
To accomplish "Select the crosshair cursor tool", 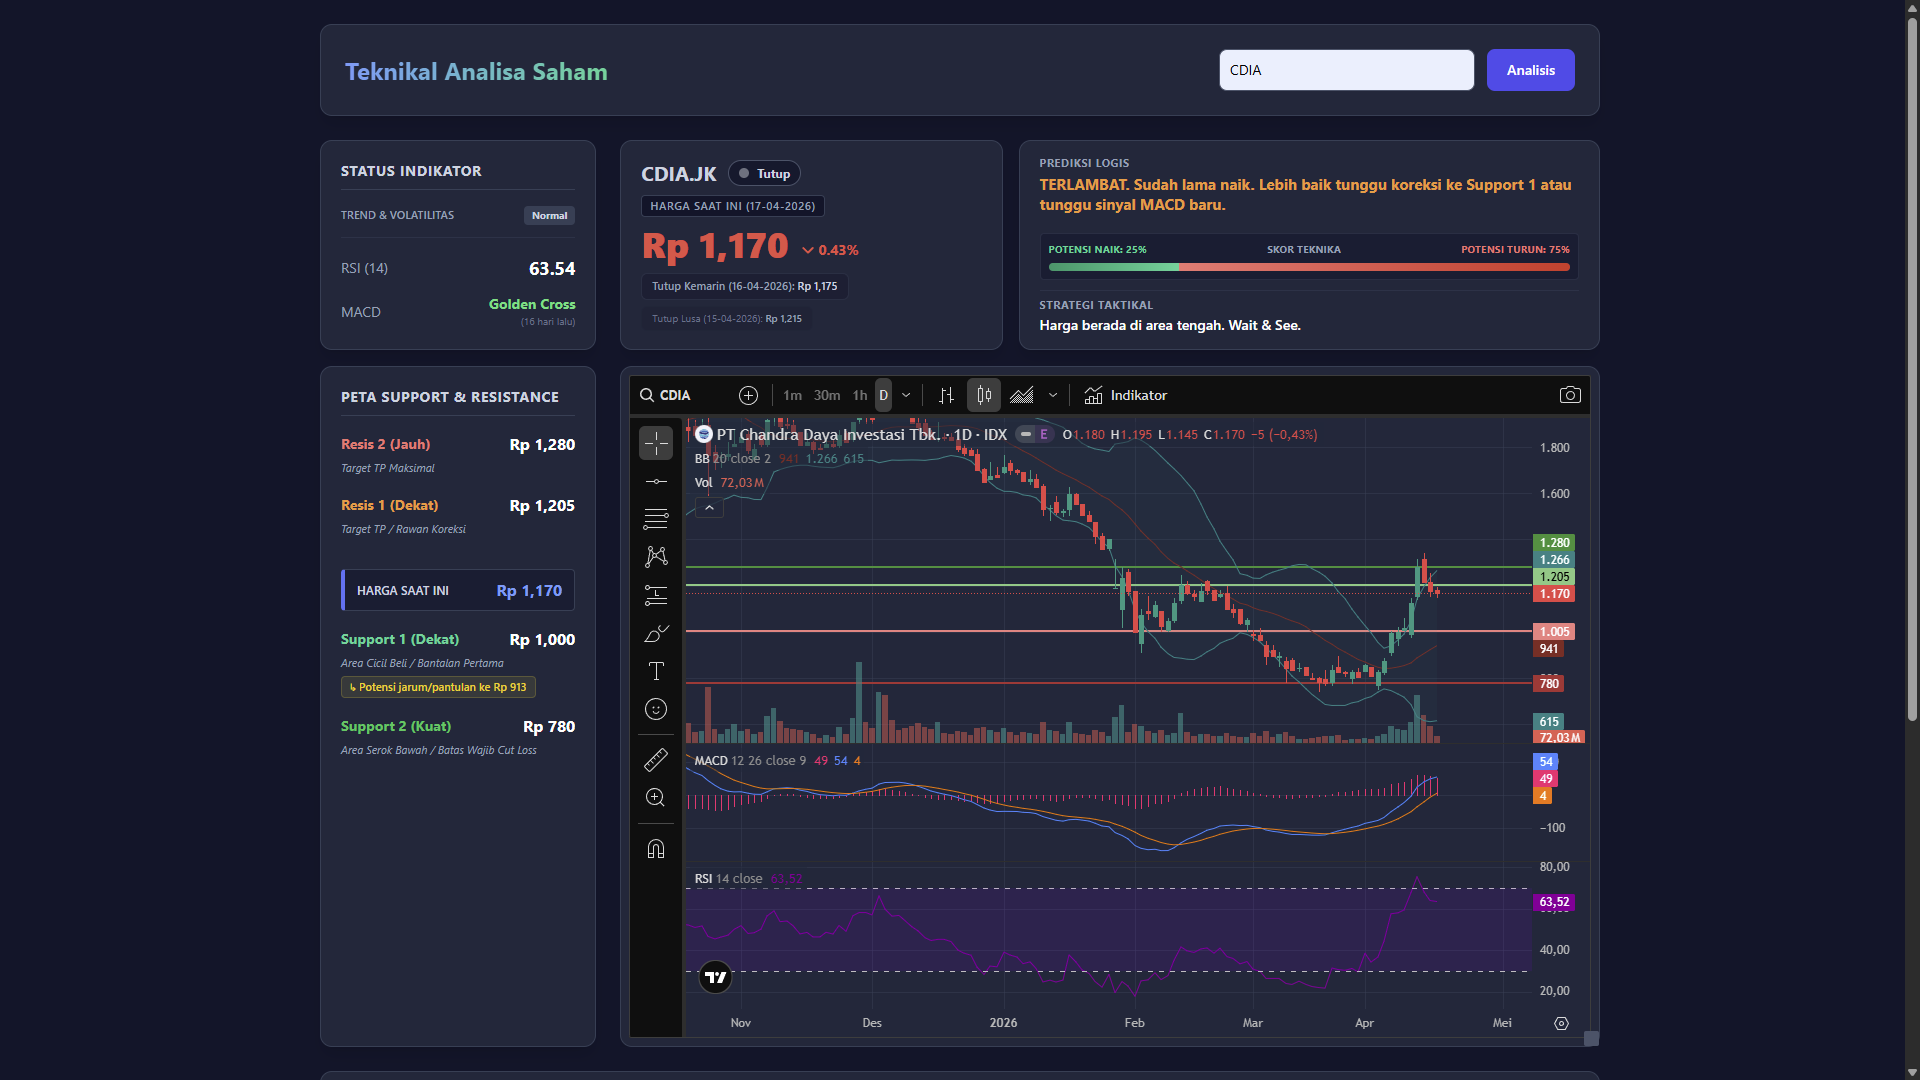I will coord(656,443).
